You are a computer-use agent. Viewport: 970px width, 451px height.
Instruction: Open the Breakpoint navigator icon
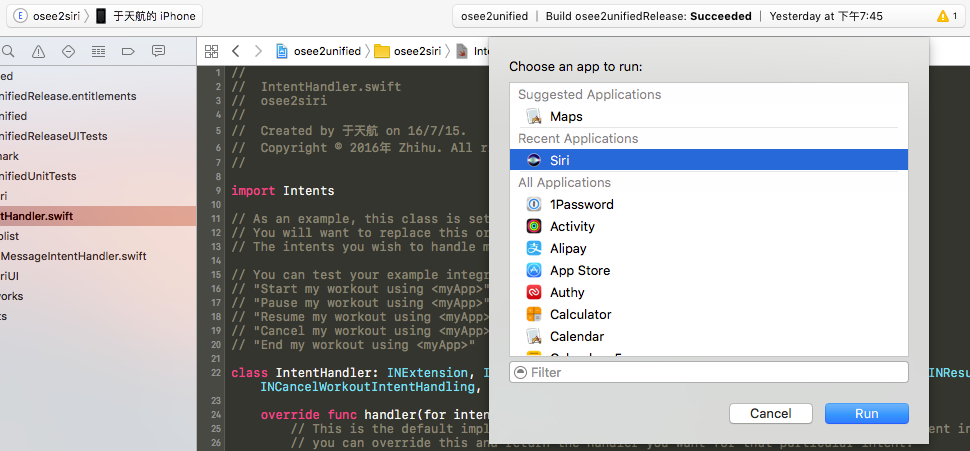pos(128,51)
